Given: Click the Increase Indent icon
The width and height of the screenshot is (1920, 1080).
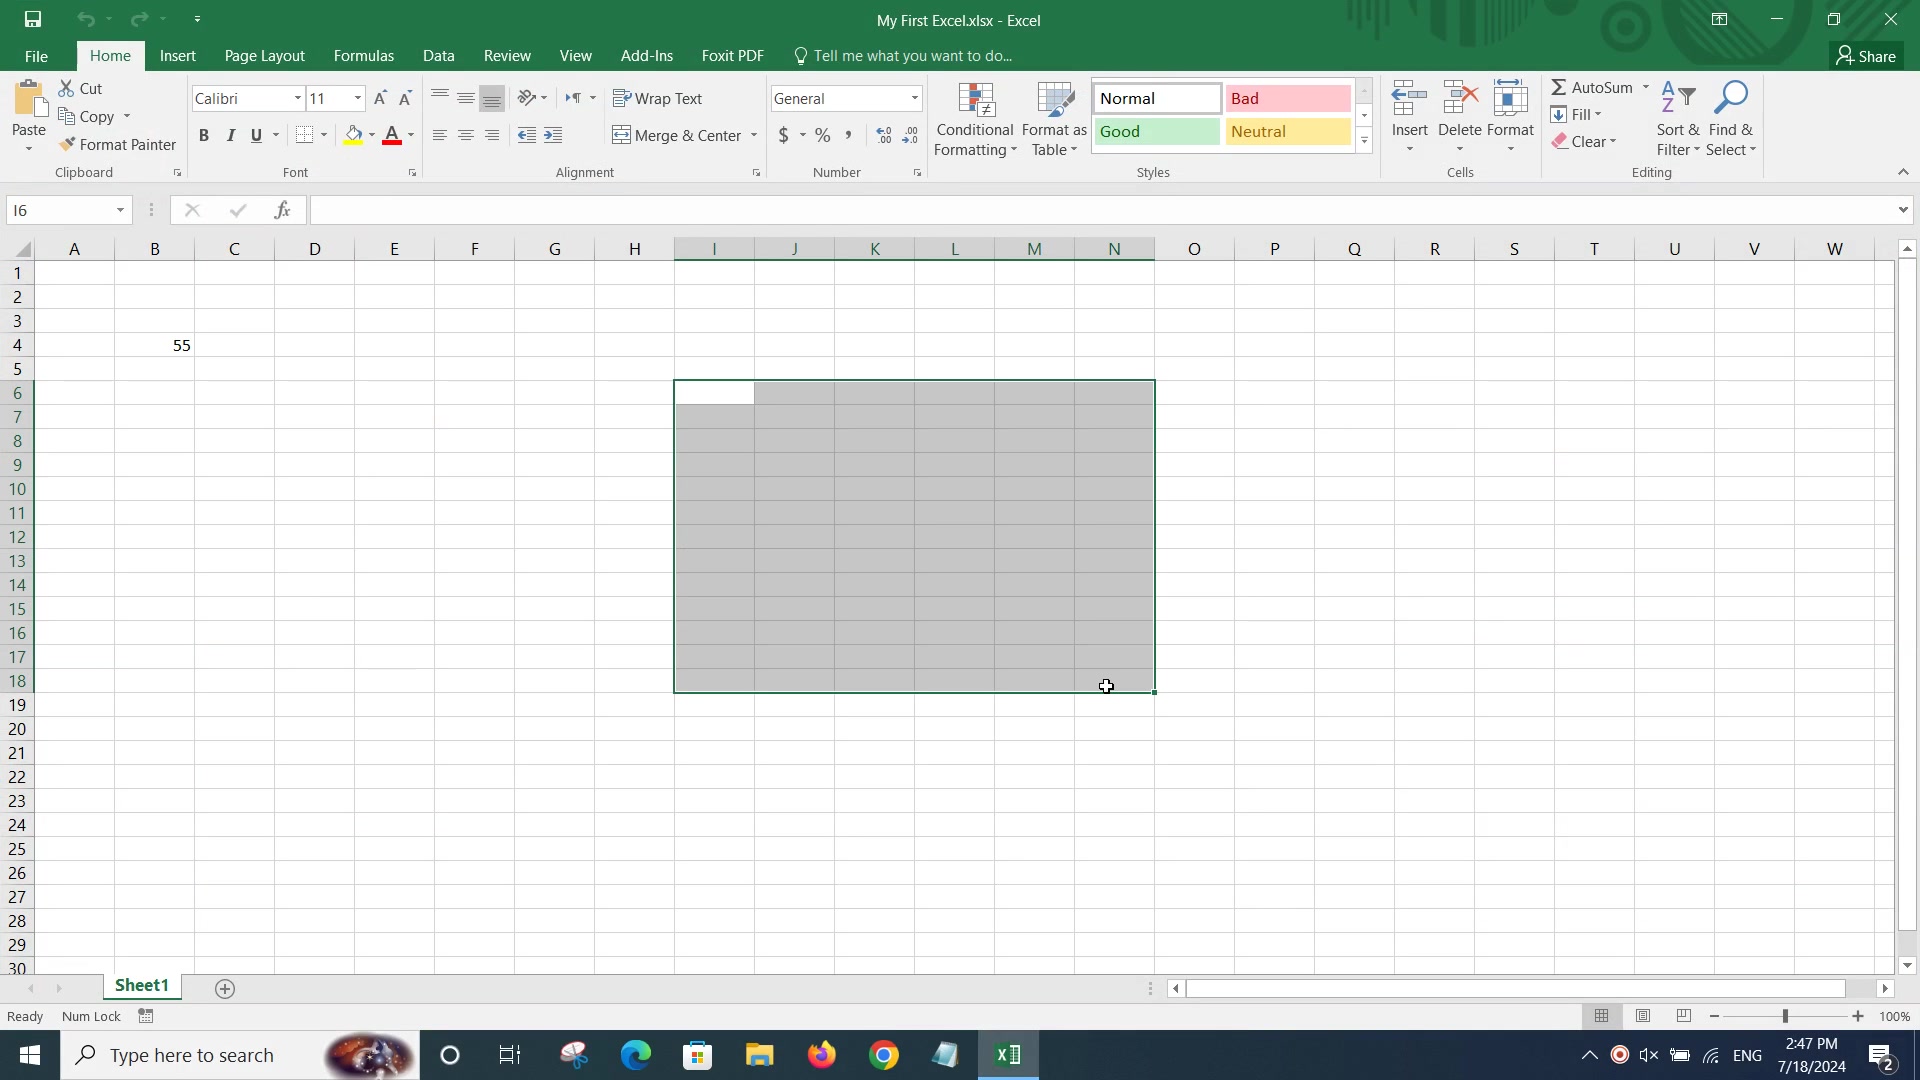Looking at the screenshot, I should coord(553,135).
